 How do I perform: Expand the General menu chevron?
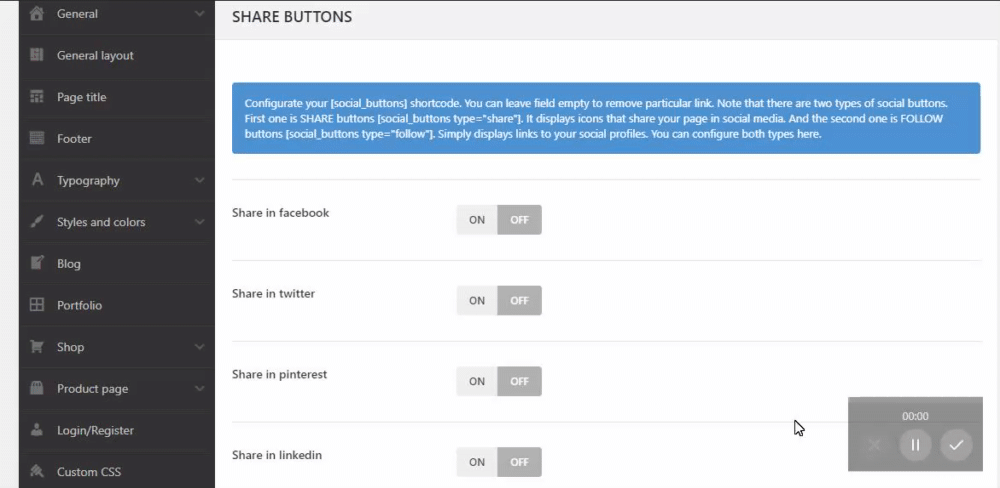click(199, 14)
